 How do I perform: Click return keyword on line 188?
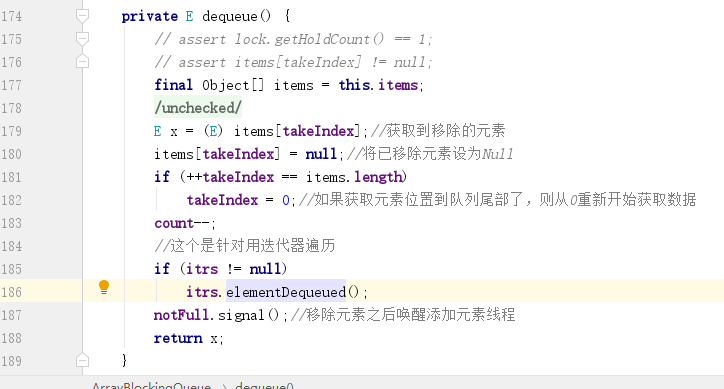[178, 338]
